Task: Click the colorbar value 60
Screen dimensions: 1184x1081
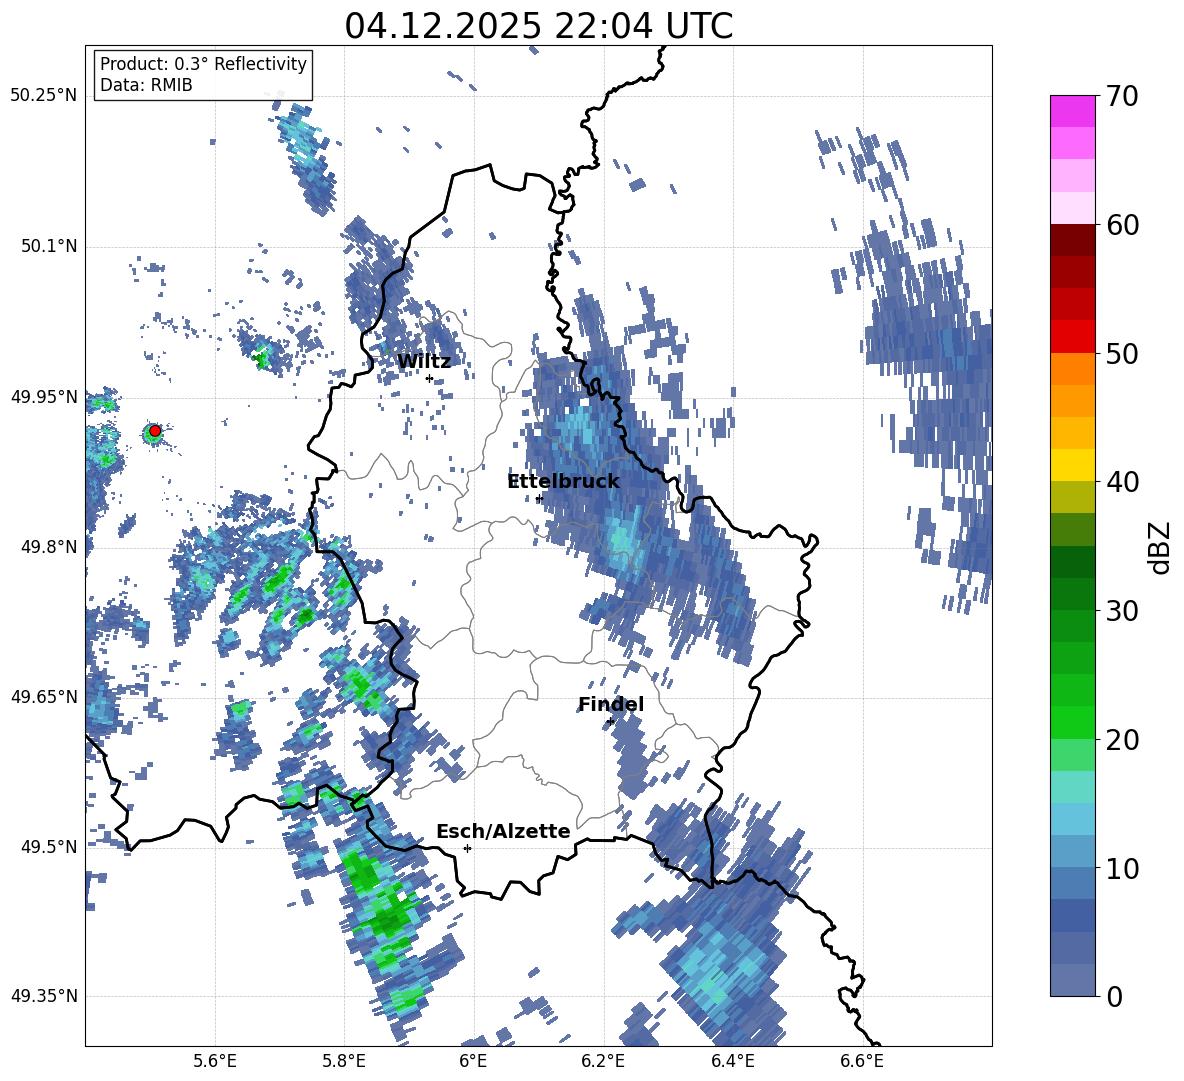Action: point(1122,225)
